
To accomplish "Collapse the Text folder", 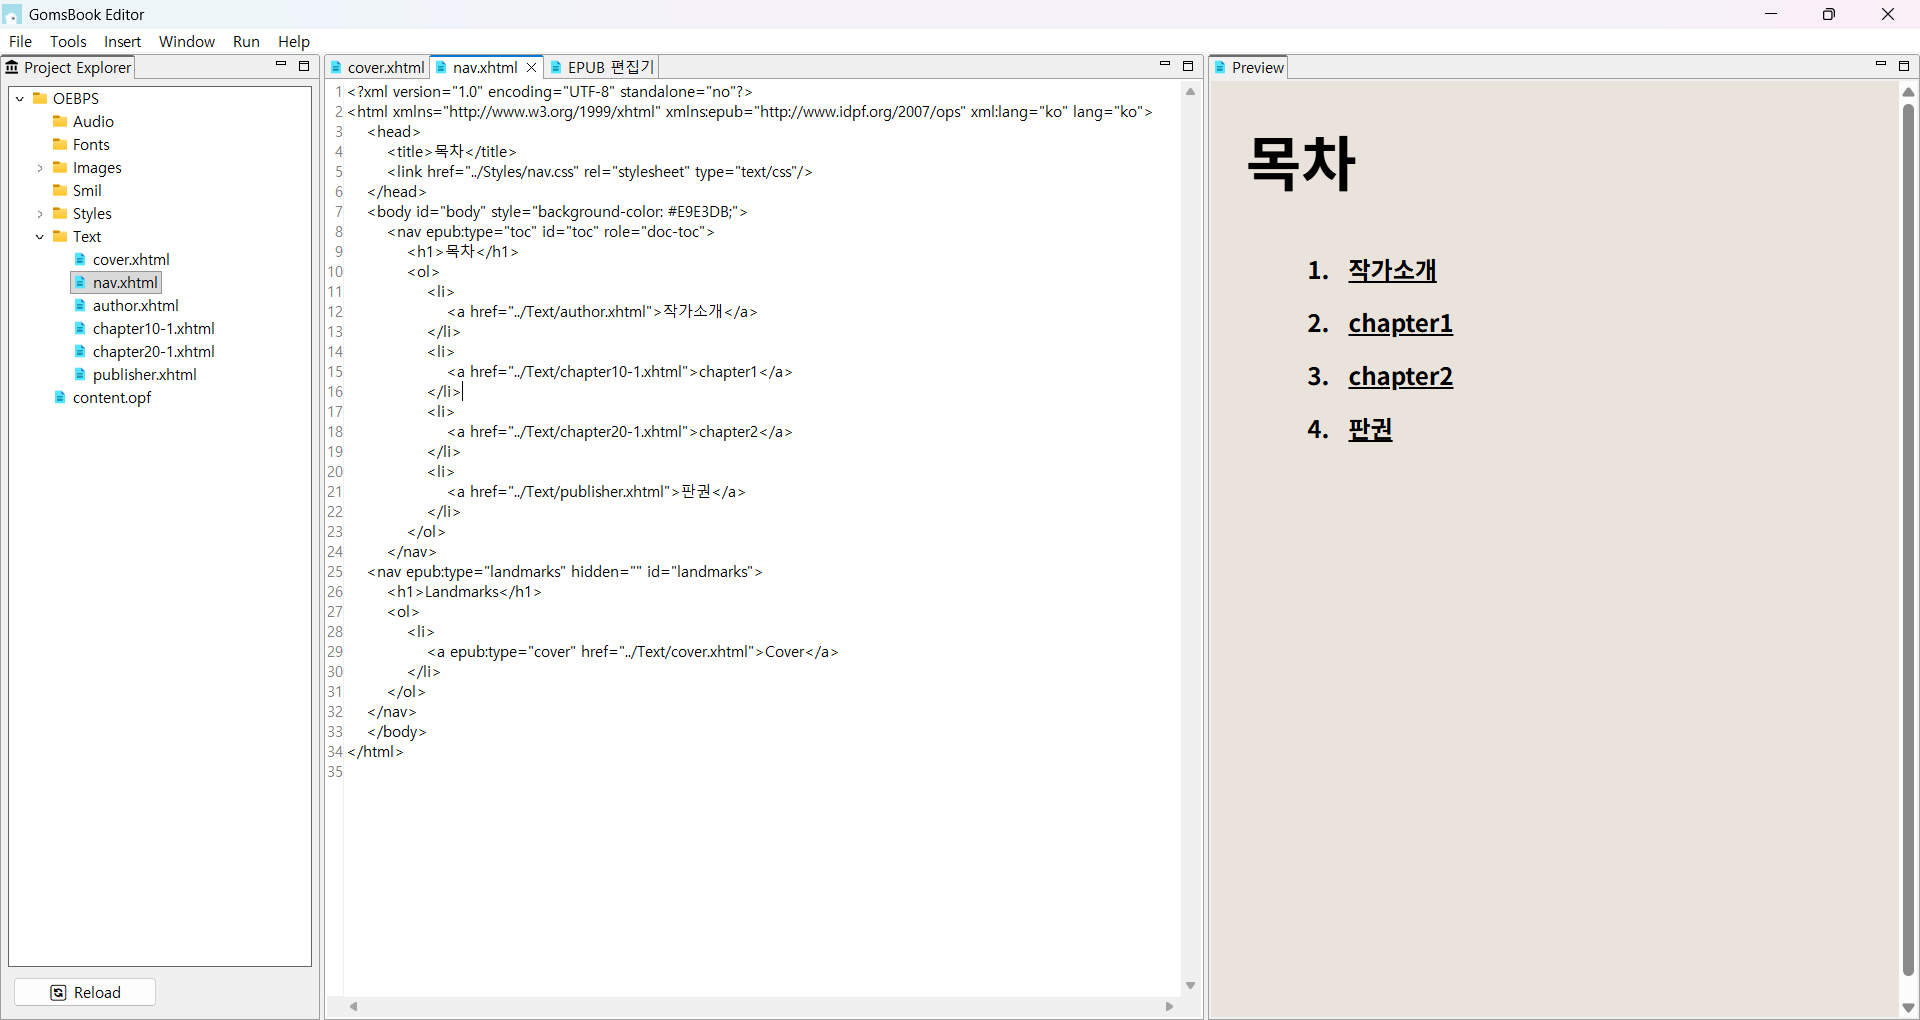I will 40,237.
